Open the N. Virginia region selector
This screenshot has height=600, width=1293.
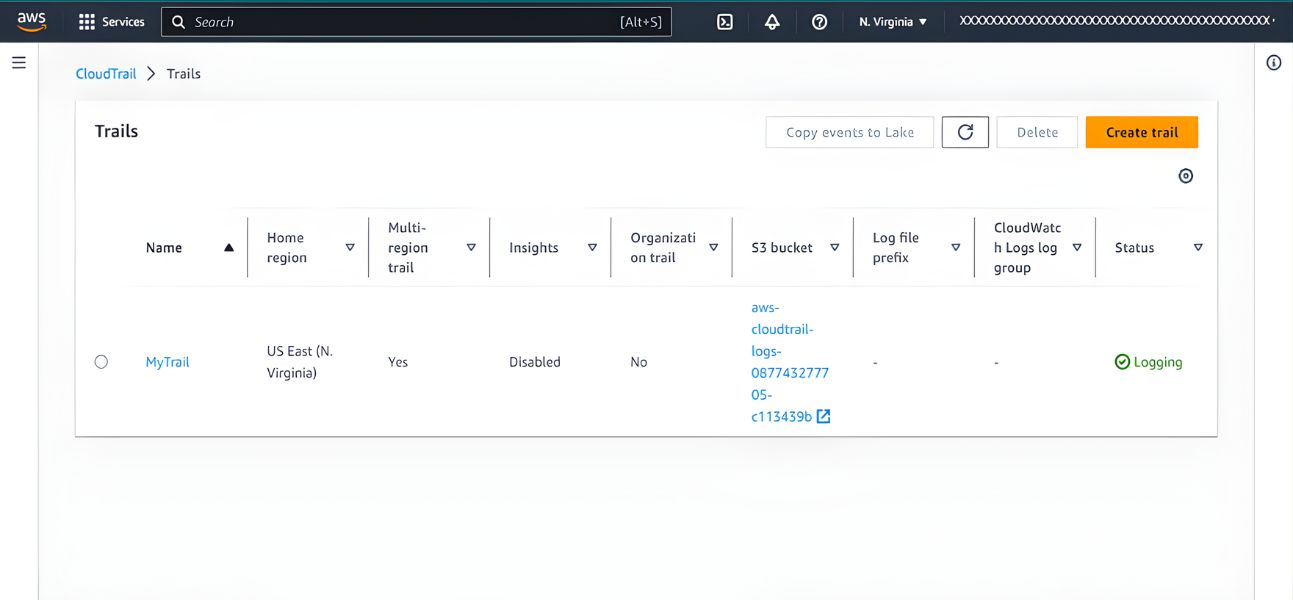coord(892,21)
